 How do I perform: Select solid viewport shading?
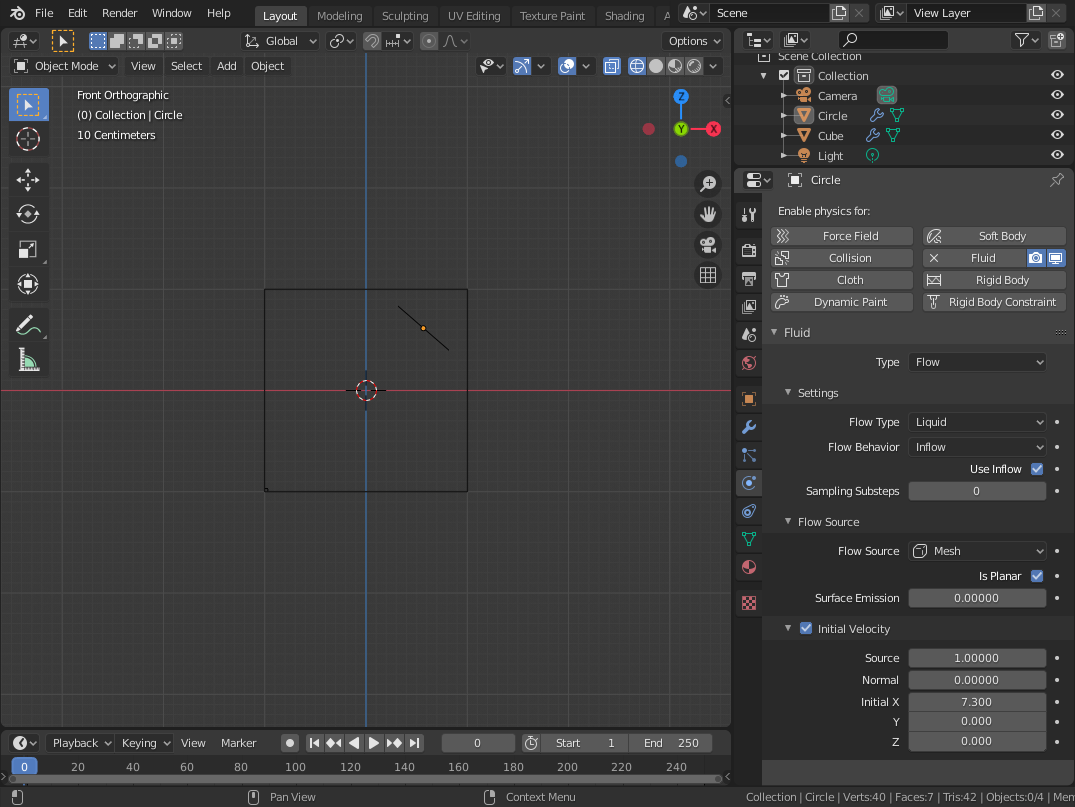click(656, 66)
